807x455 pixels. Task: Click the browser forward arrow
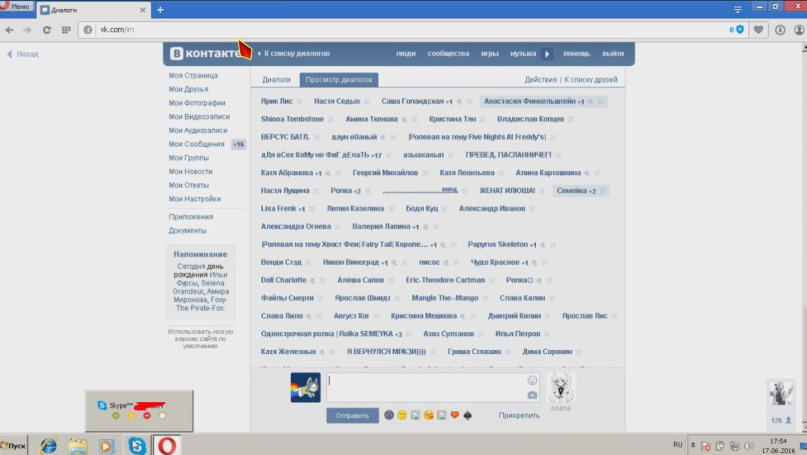click(27, 30)
